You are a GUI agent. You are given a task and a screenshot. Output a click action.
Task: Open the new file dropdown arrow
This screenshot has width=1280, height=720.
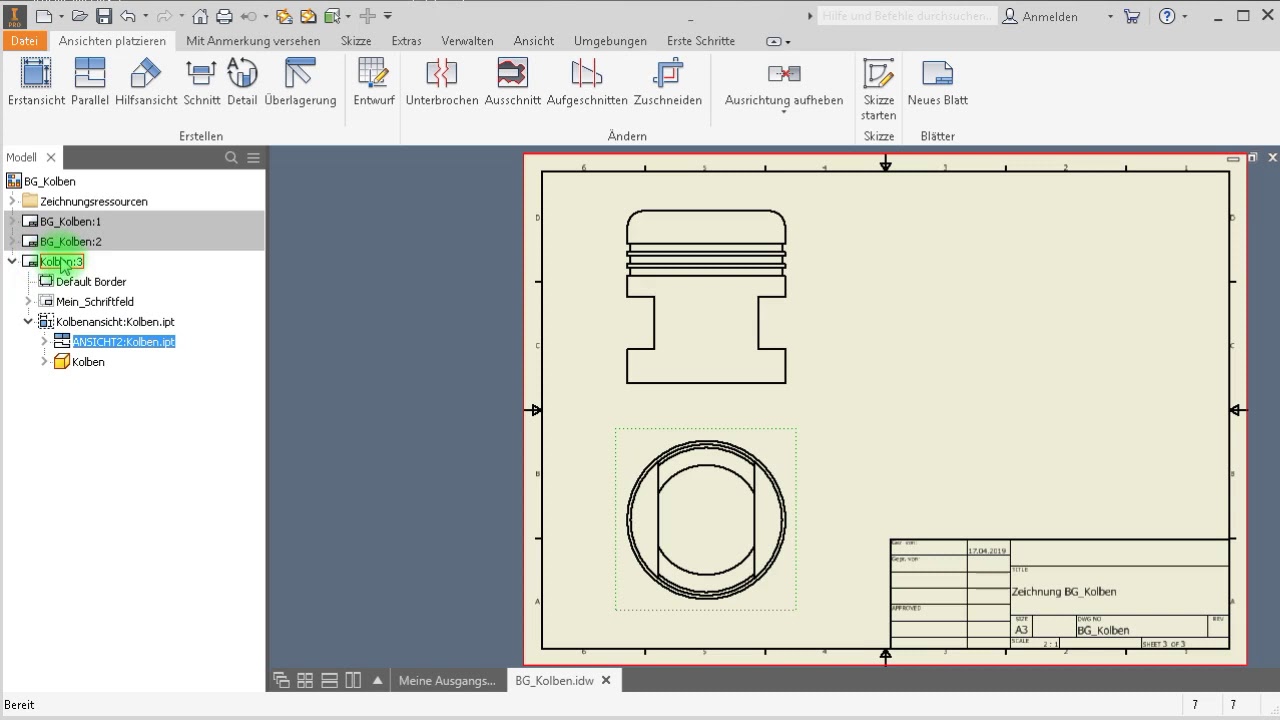click(61, 16)
